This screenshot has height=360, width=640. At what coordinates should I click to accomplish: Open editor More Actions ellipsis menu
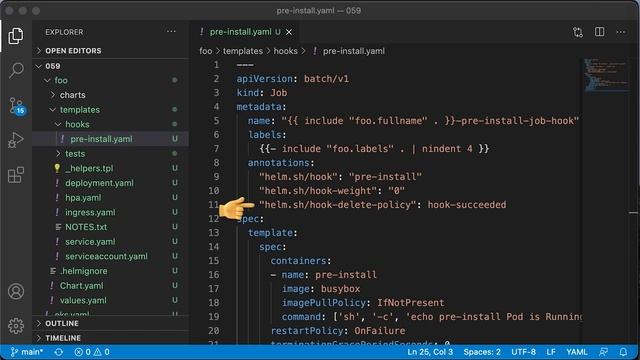(621, 32)
